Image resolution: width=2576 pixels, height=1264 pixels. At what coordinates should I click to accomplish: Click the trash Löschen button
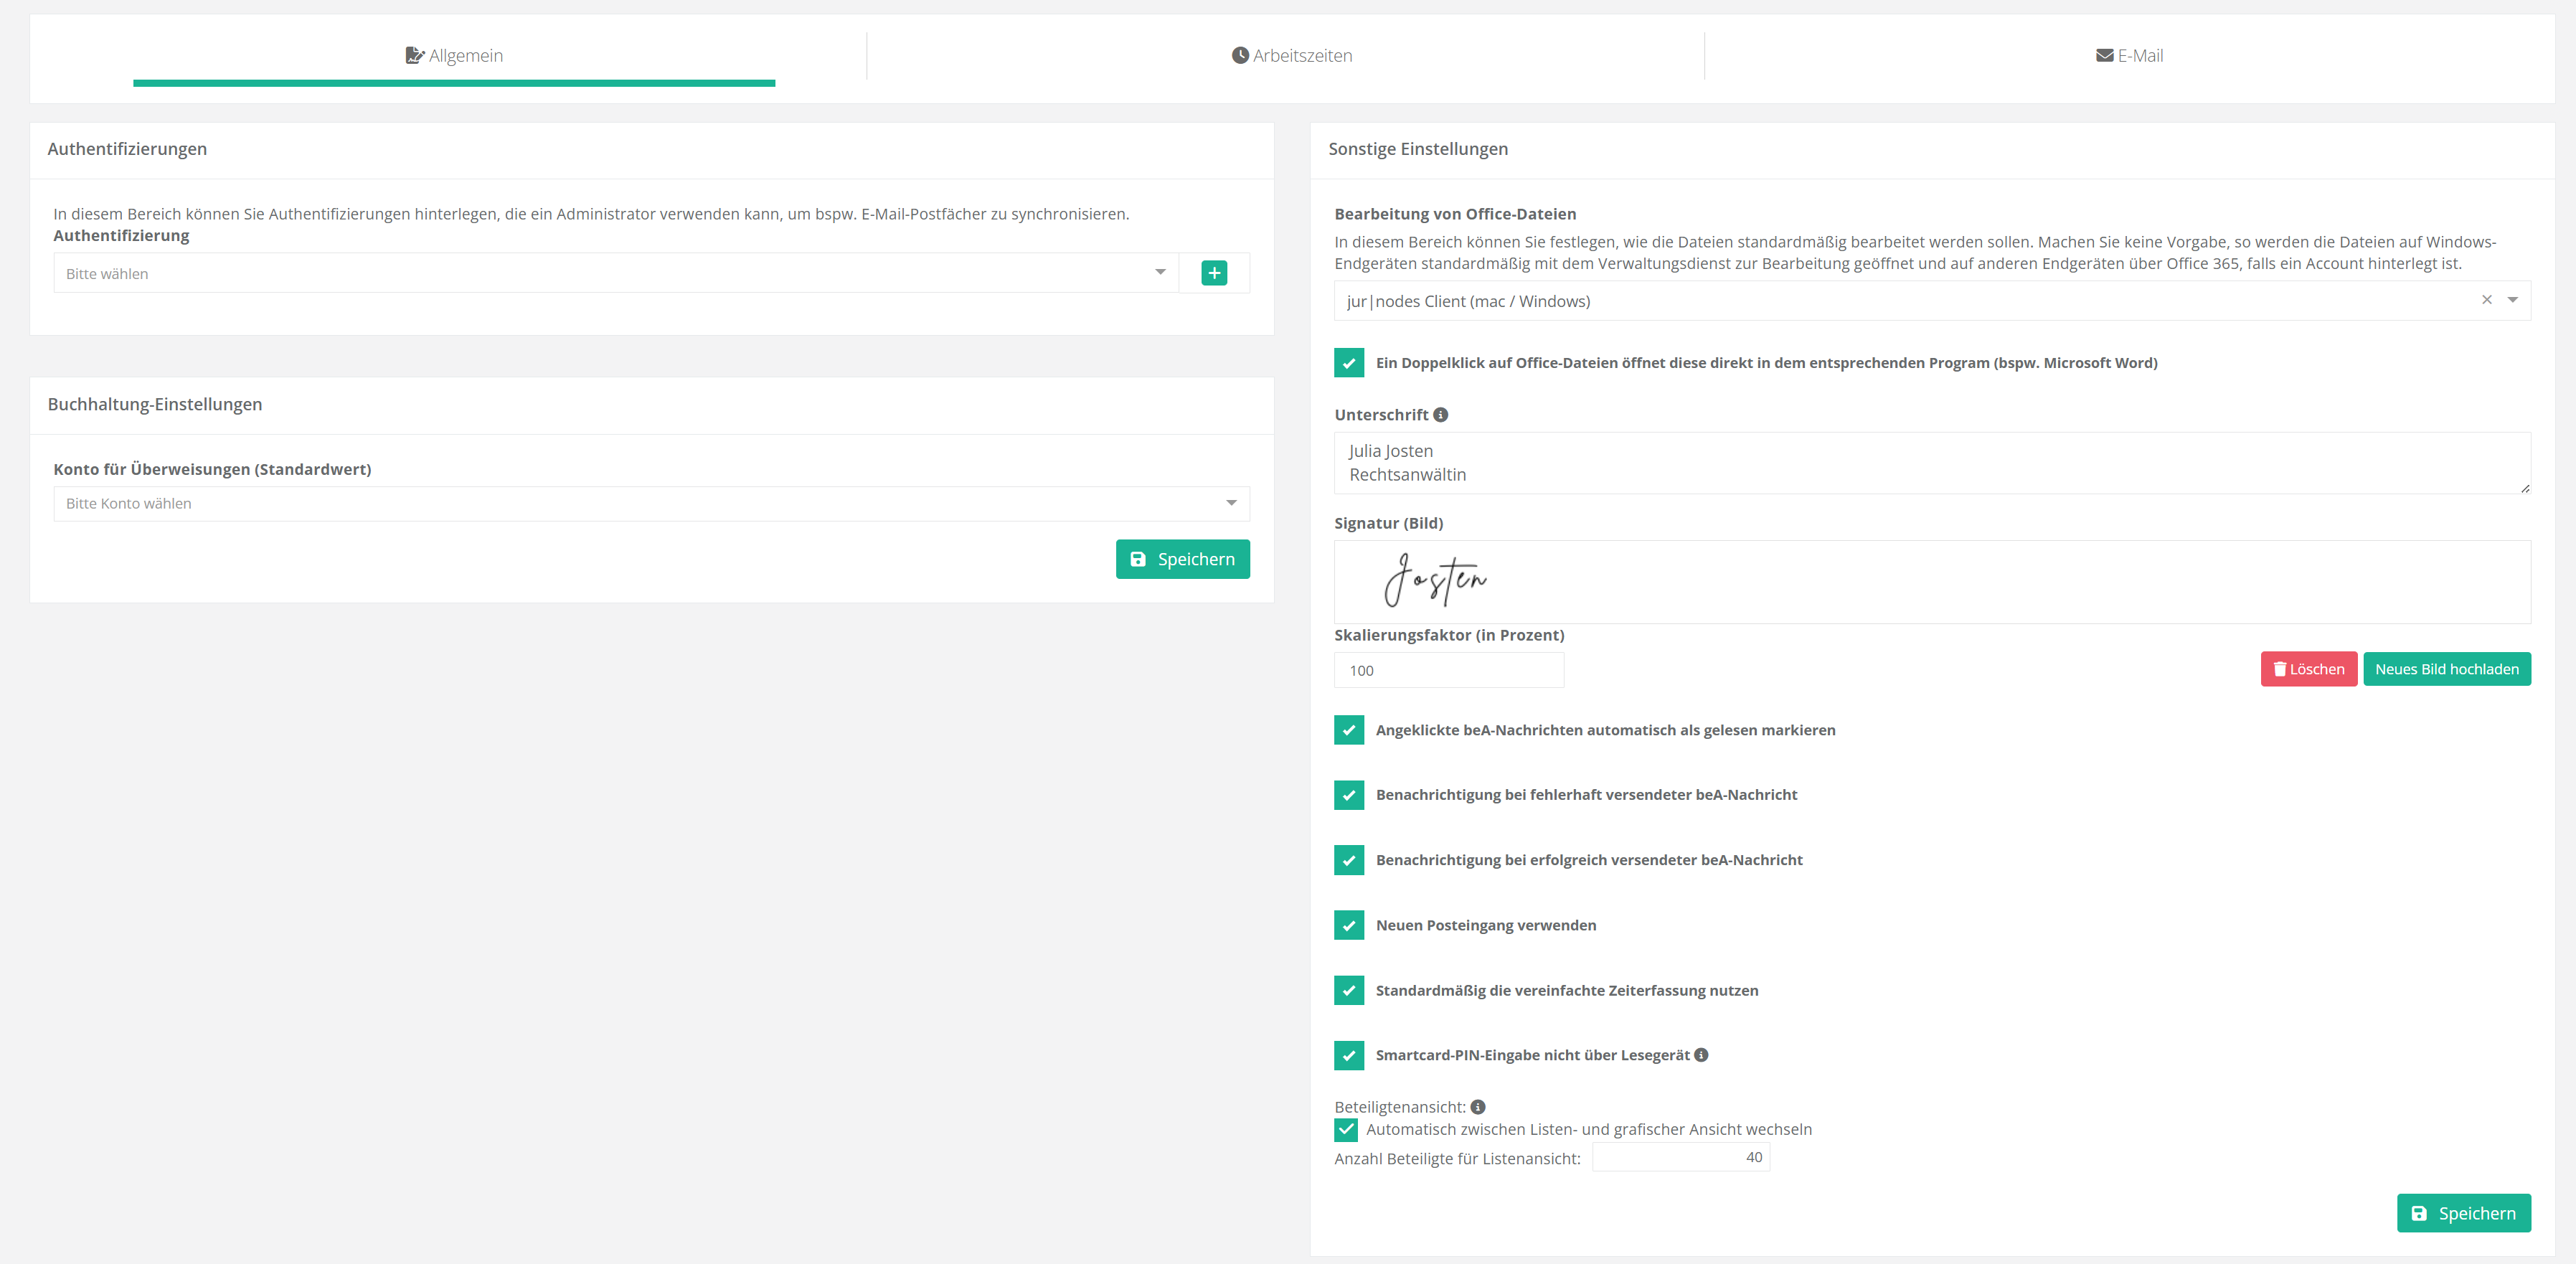(2308, 669)
